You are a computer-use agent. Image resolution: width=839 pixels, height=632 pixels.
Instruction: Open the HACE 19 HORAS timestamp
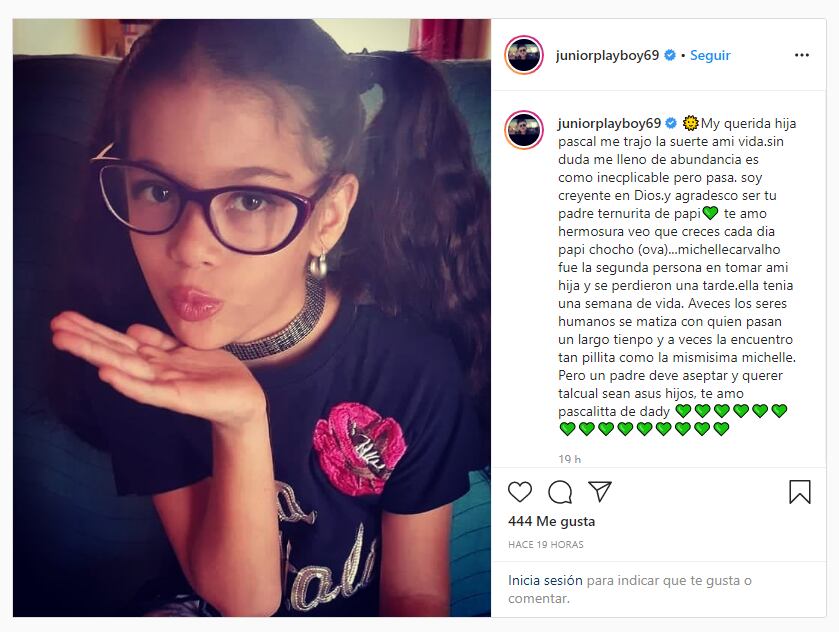pos(546,545)
